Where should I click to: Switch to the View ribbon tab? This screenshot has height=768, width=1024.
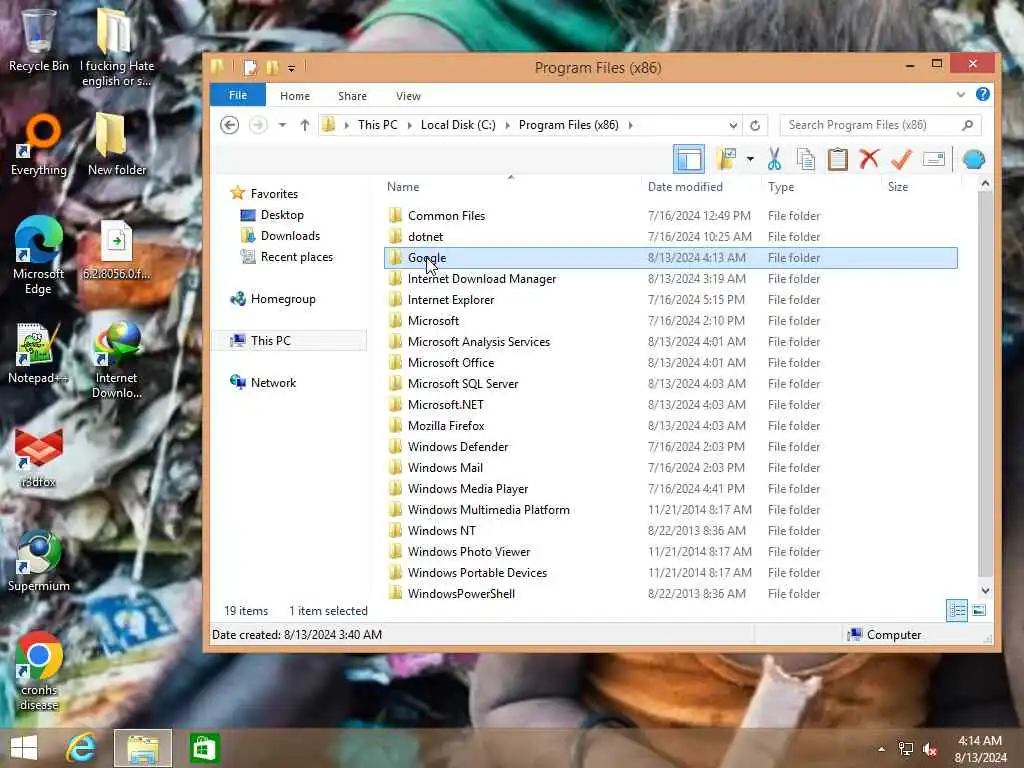[x=408, y=95]
